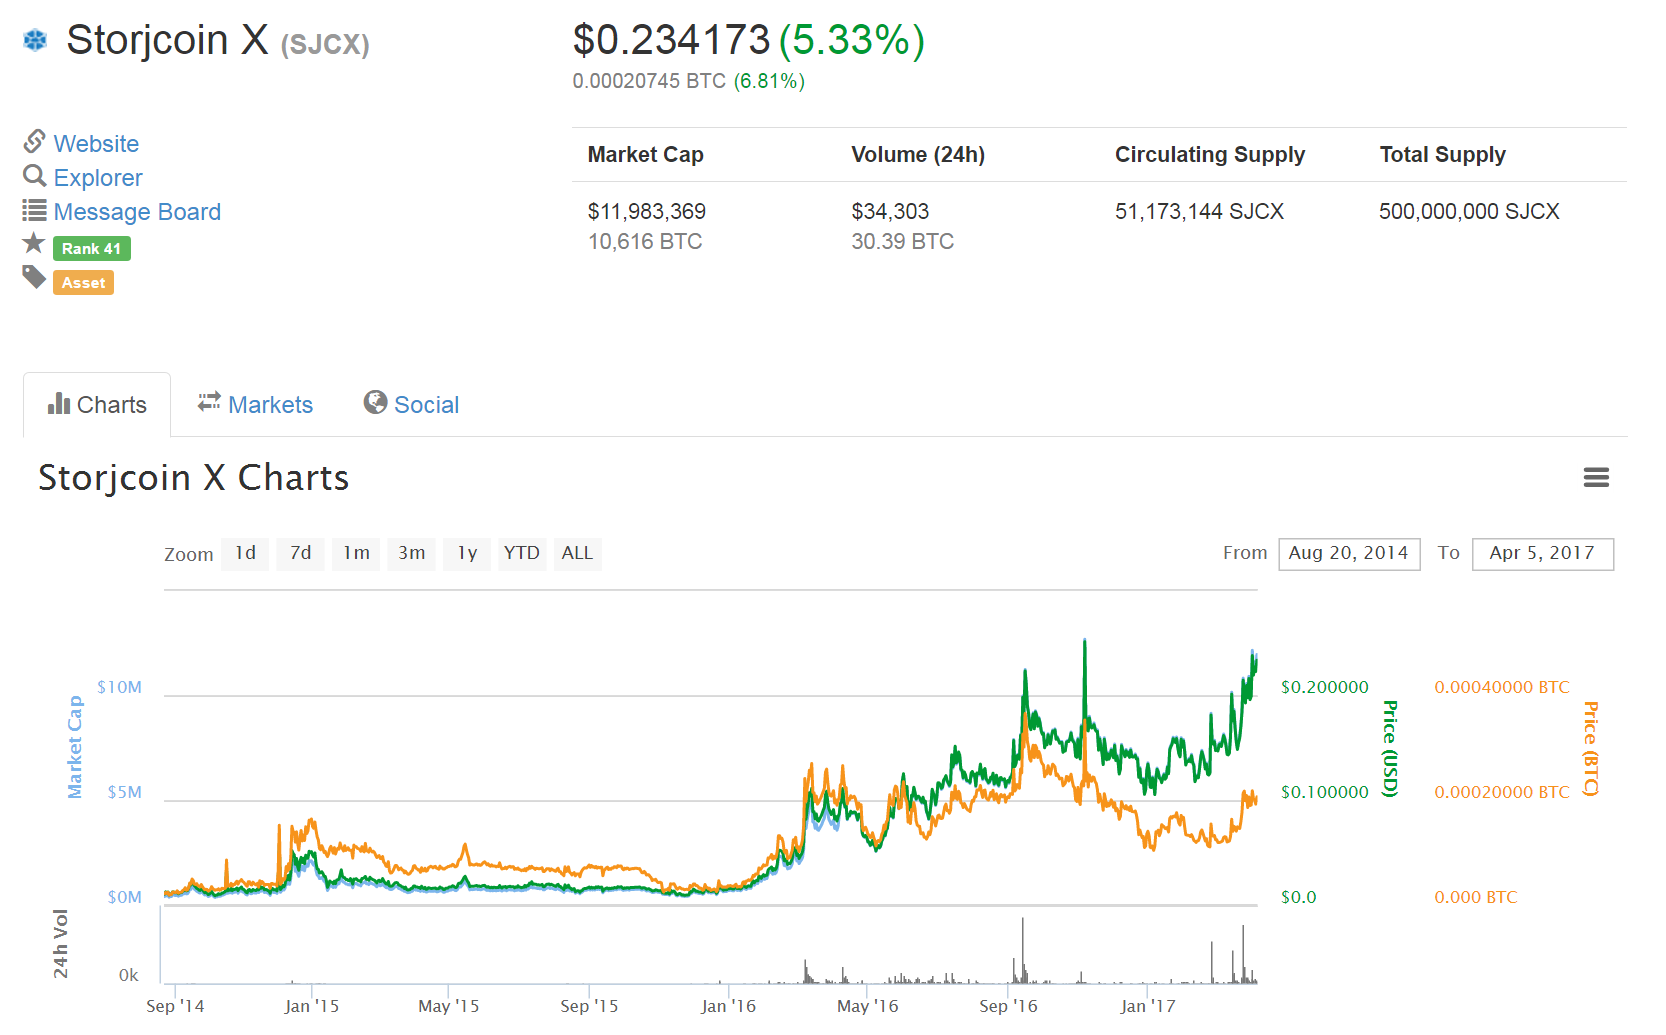Click the 0.00020745 BTC price text
1666x1035 pixels.
(649, 81)
